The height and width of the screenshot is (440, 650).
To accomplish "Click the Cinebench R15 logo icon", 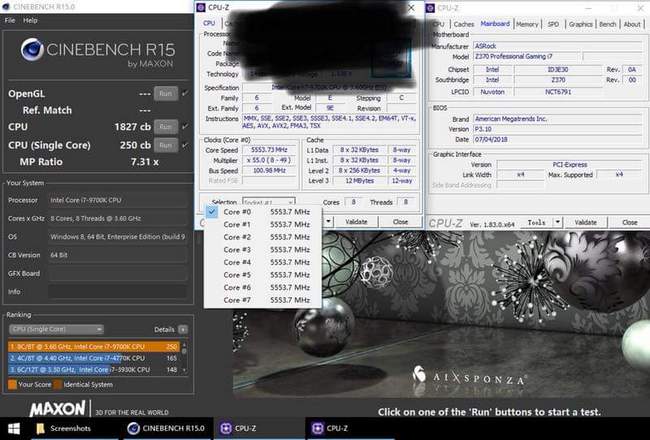I will [32, 50].
